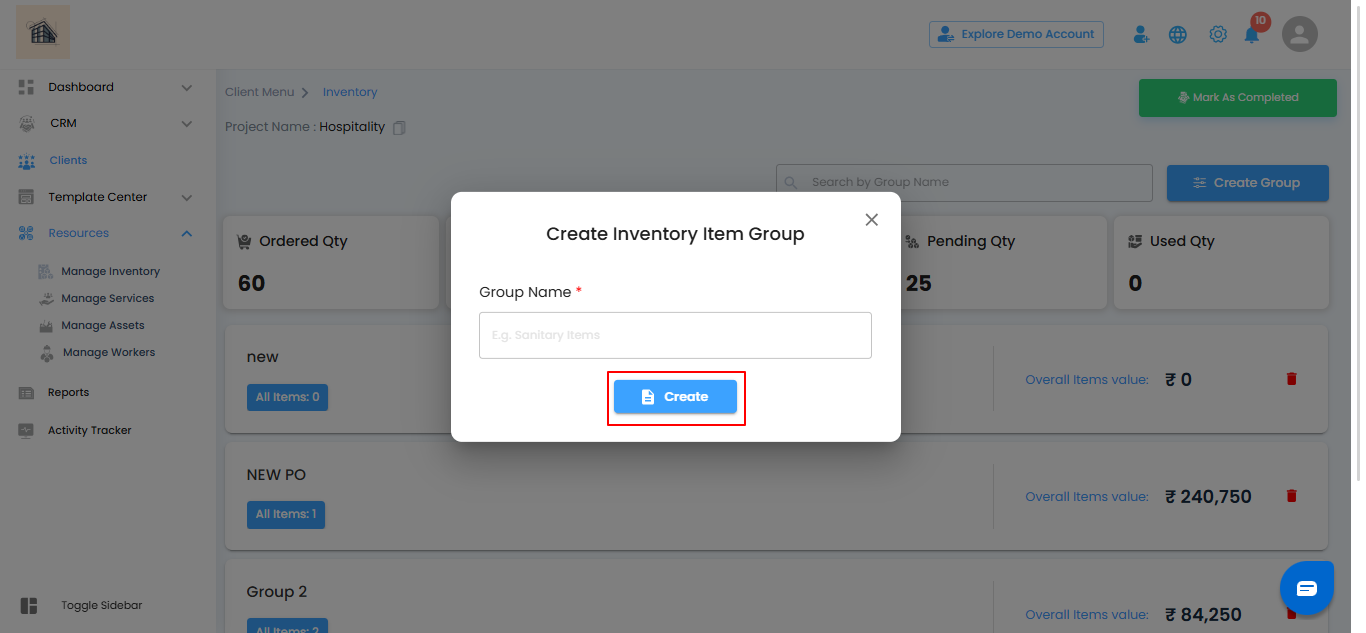
Task: Close the Create Inventory Item Group dialog
Action: [871, 220]
